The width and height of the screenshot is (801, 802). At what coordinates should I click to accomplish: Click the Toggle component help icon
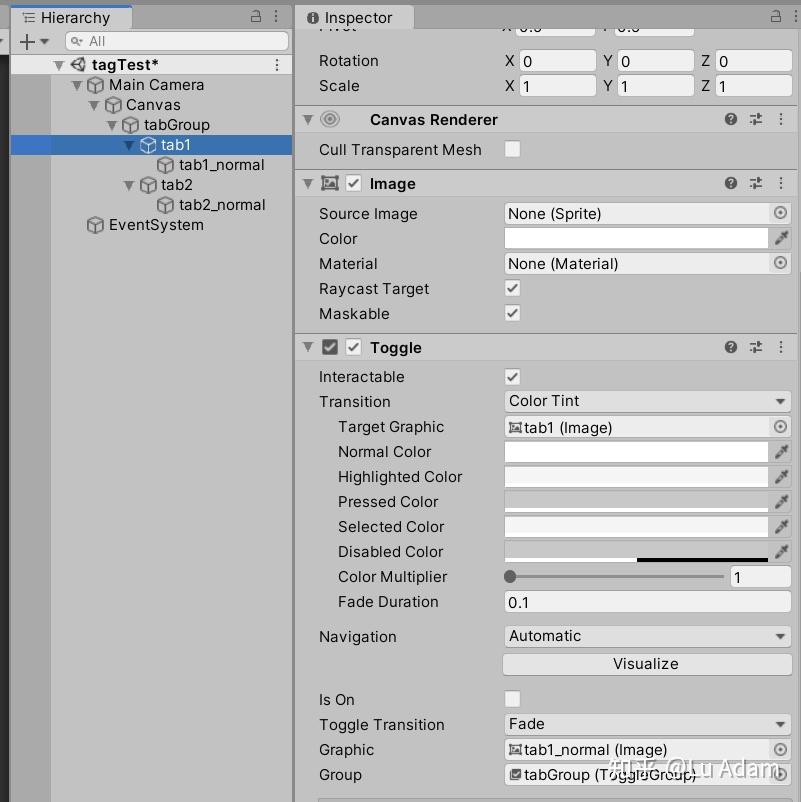[x=731, y=347]
